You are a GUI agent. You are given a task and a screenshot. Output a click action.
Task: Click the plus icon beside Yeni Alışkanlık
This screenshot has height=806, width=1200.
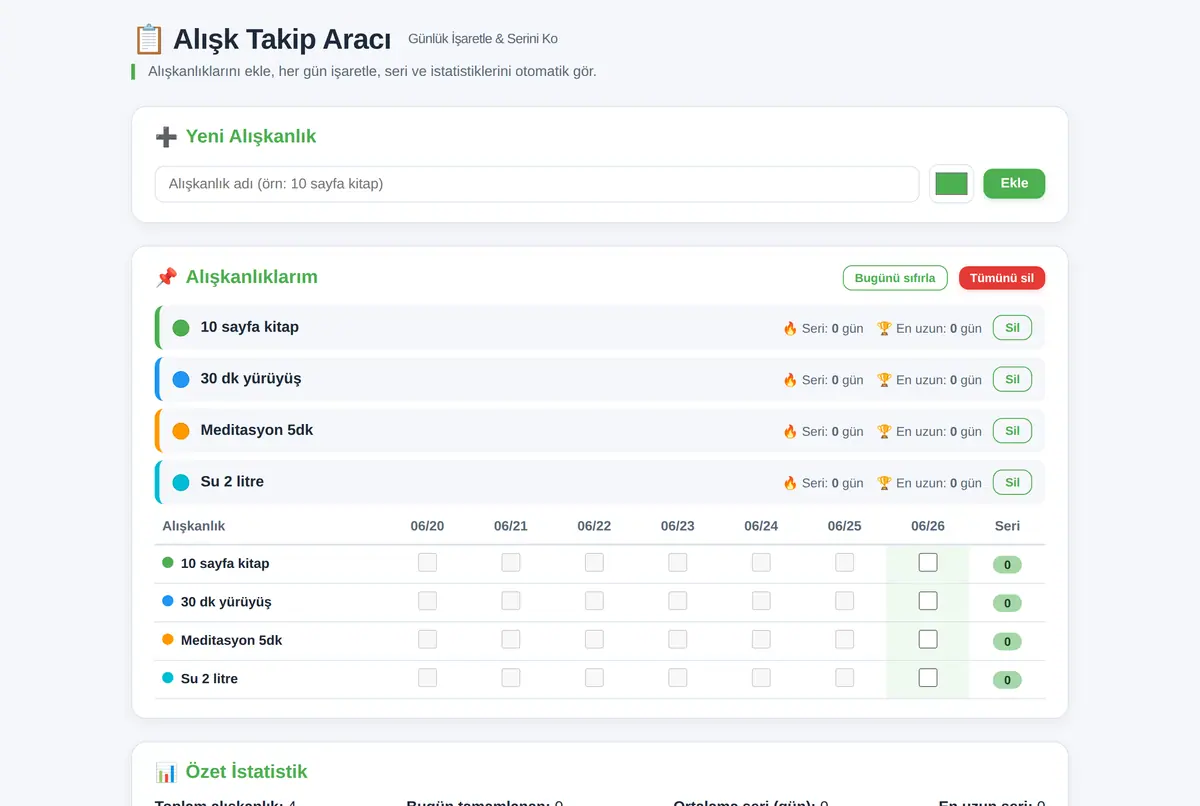(166, 137)
